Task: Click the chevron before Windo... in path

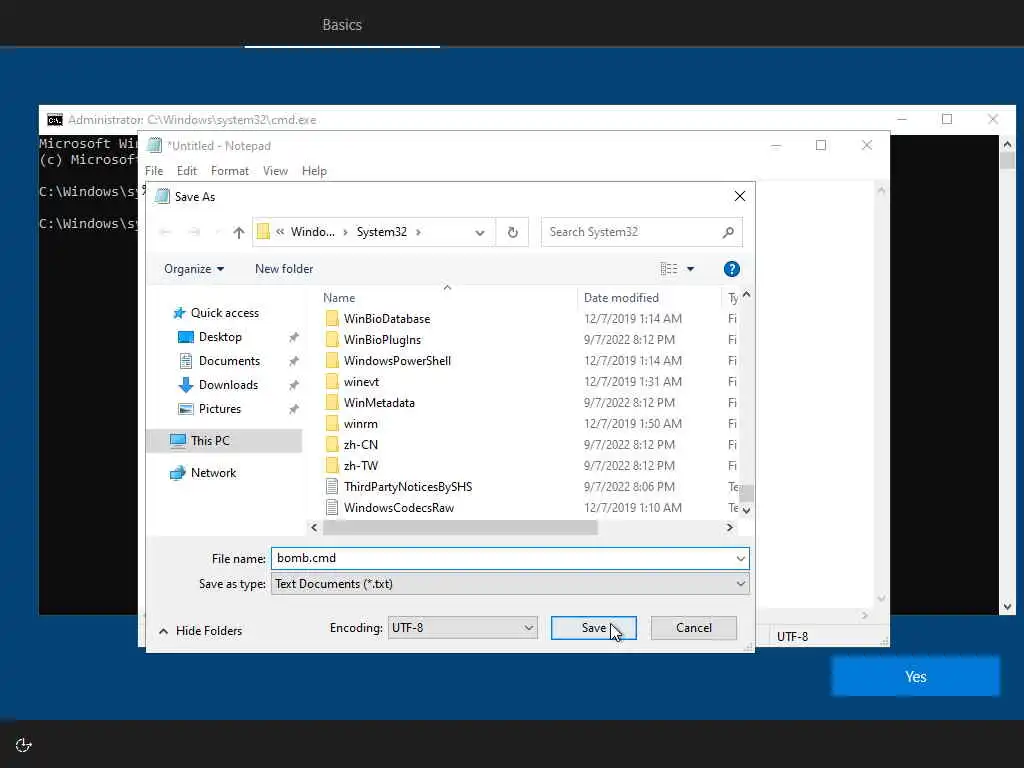Action: click(x=280, y=232)
